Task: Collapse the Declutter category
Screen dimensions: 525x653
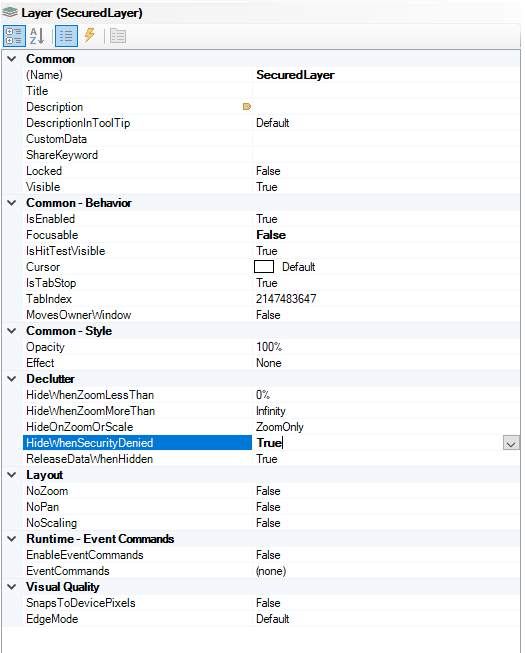Action: [12, 379]
